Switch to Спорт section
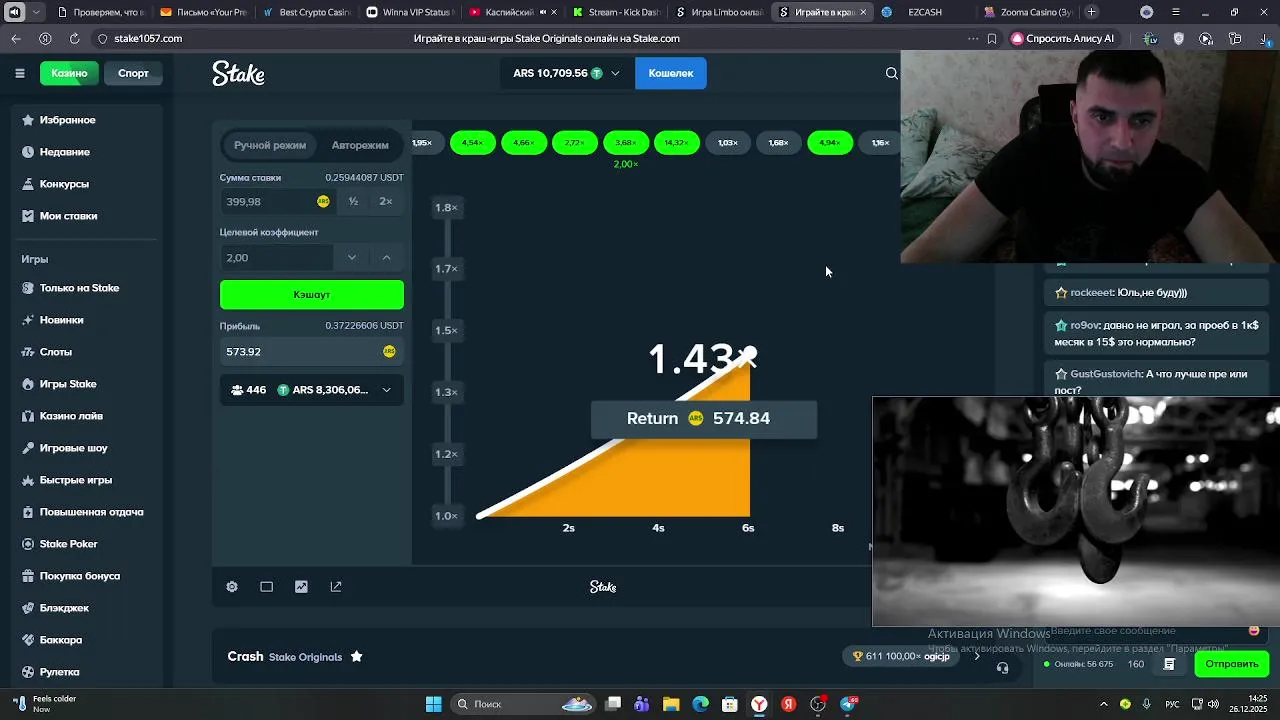Image resolution: width=1280 pixels, height=720 pixels. (x=133, y=73)
